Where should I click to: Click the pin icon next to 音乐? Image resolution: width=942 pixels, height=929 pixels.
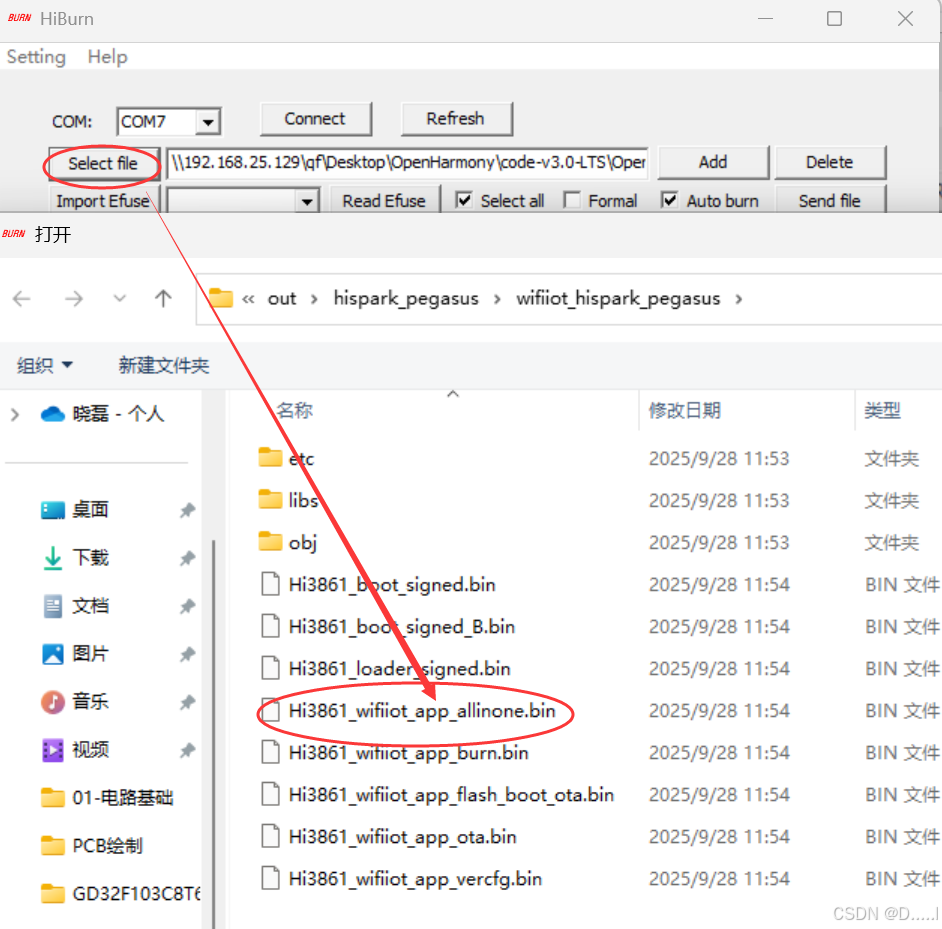click(187, 702)
